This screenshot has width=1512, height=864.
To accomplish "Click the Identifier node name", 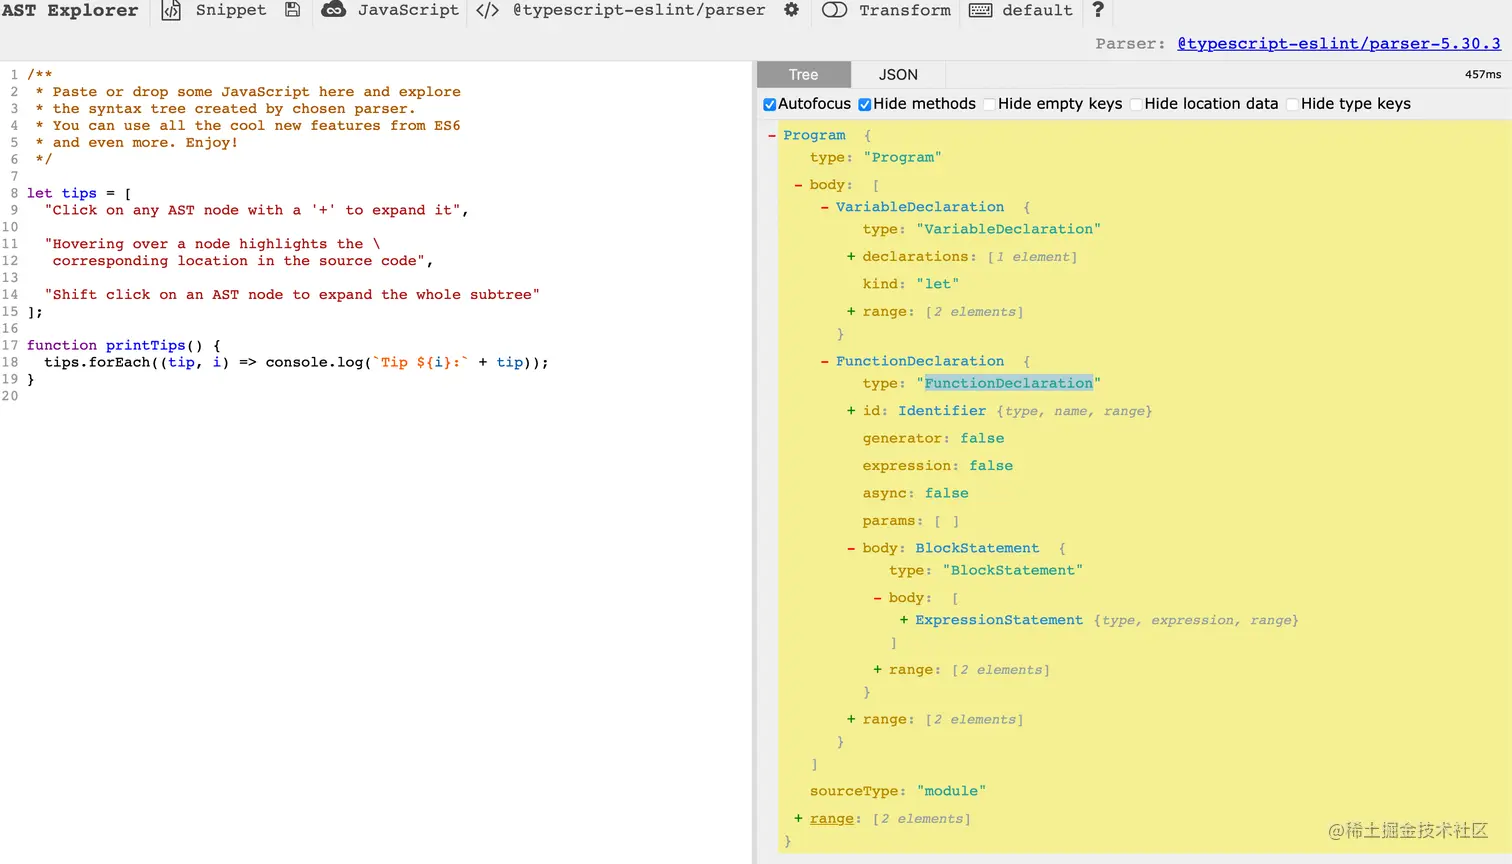I will (942, 411).
